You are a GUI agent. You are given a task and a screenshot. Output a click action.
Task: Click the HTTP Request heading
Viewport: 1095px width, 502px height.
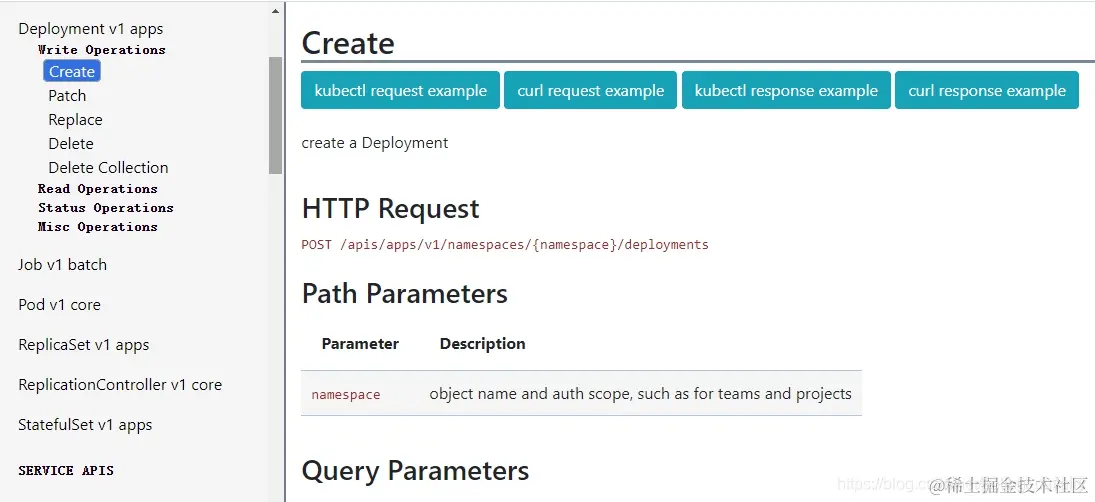[x=390, y=209]
